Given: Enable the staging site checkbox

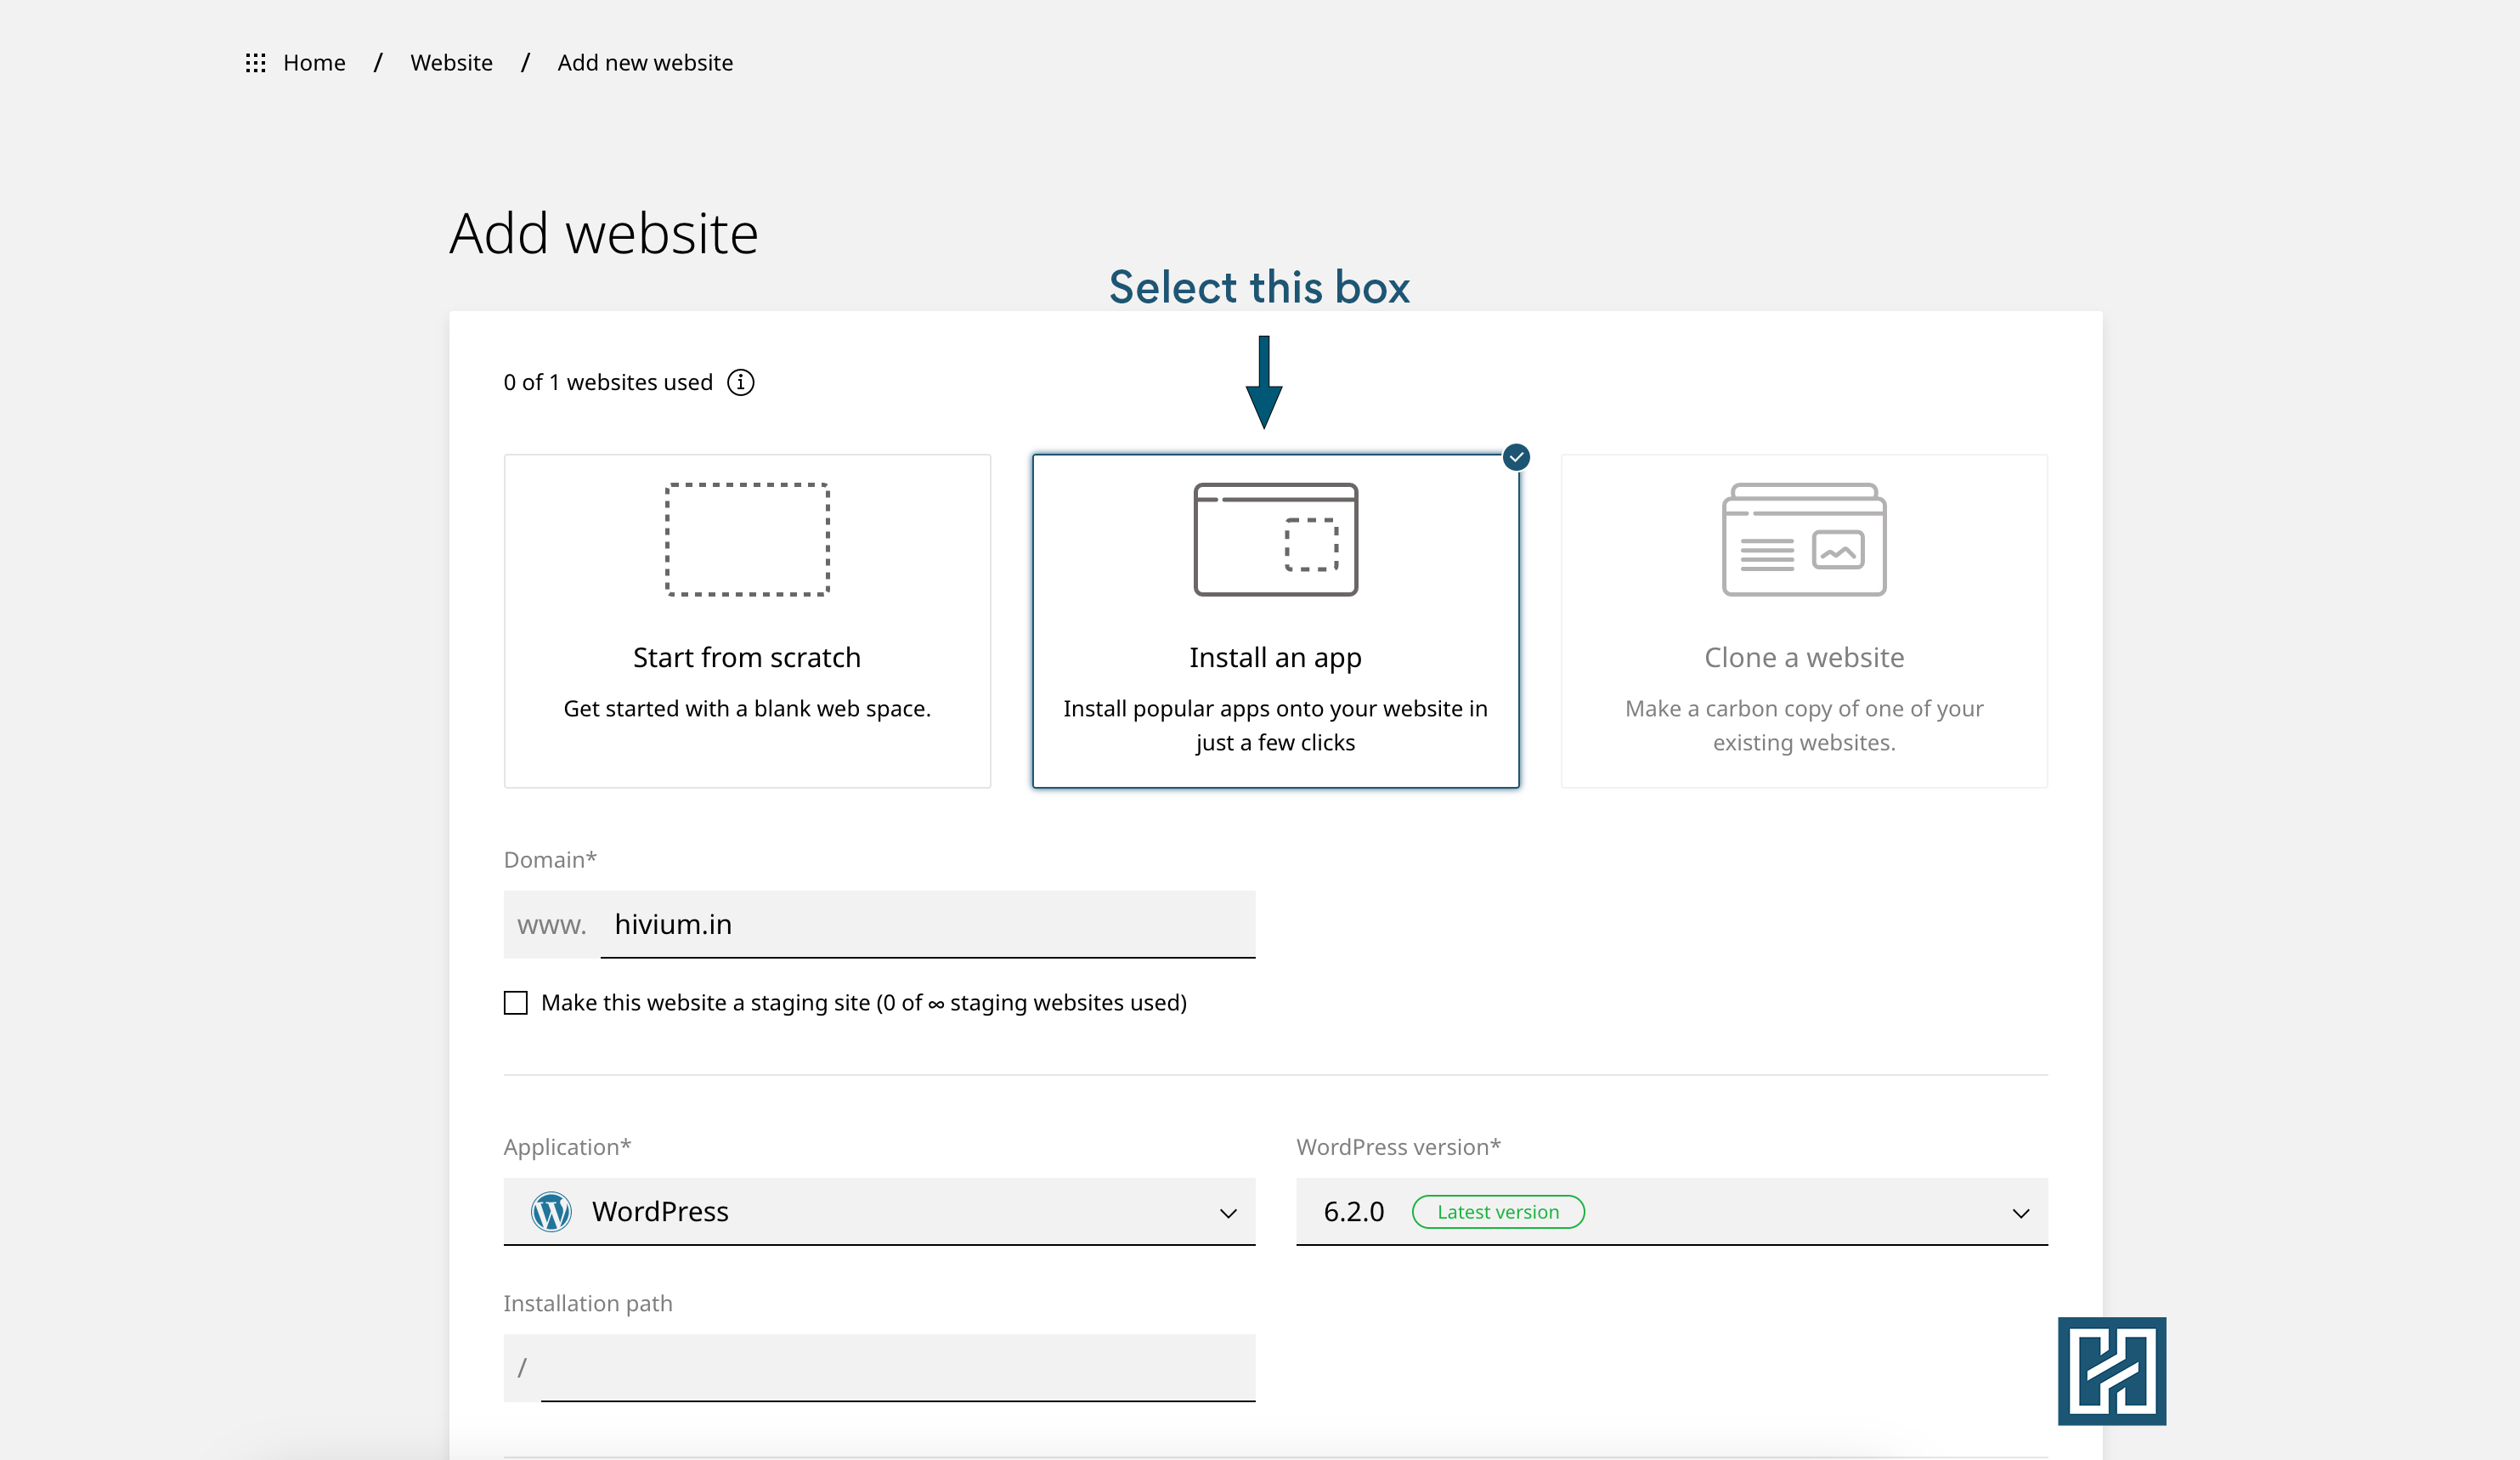Looking at the screenshot, I should (x=515, y=1002).
